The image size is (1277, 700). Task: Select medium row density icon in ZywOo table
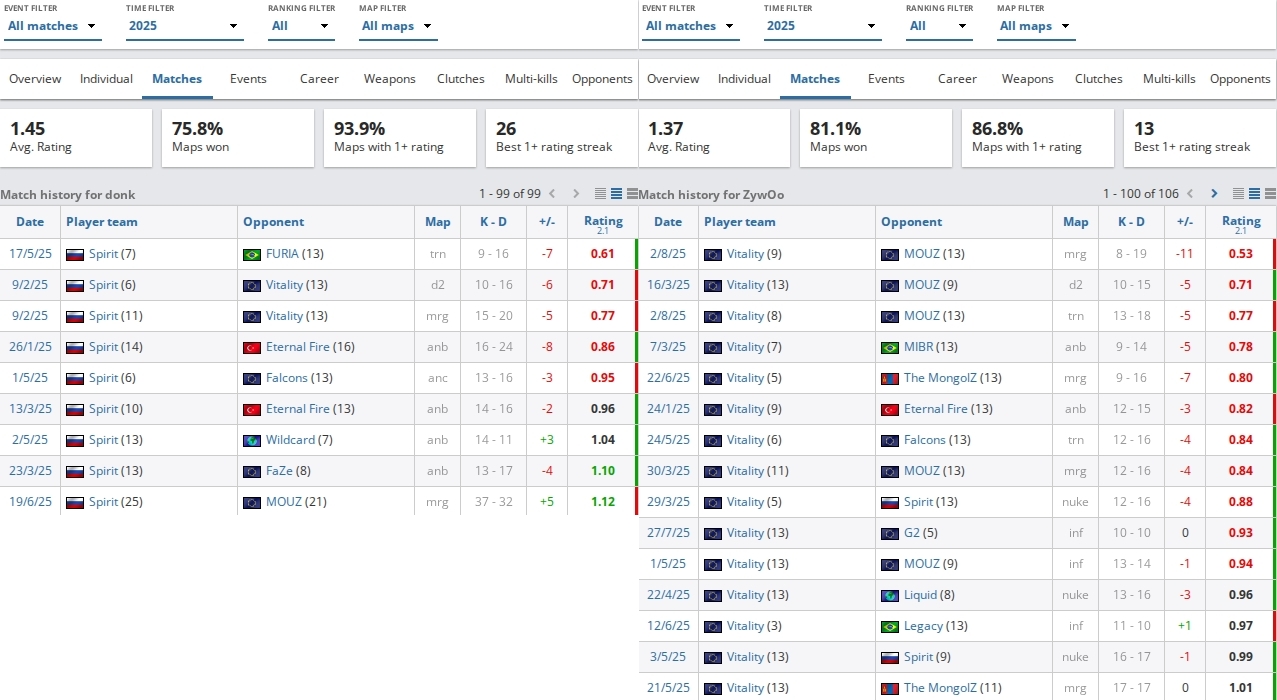coord(1255,194)
